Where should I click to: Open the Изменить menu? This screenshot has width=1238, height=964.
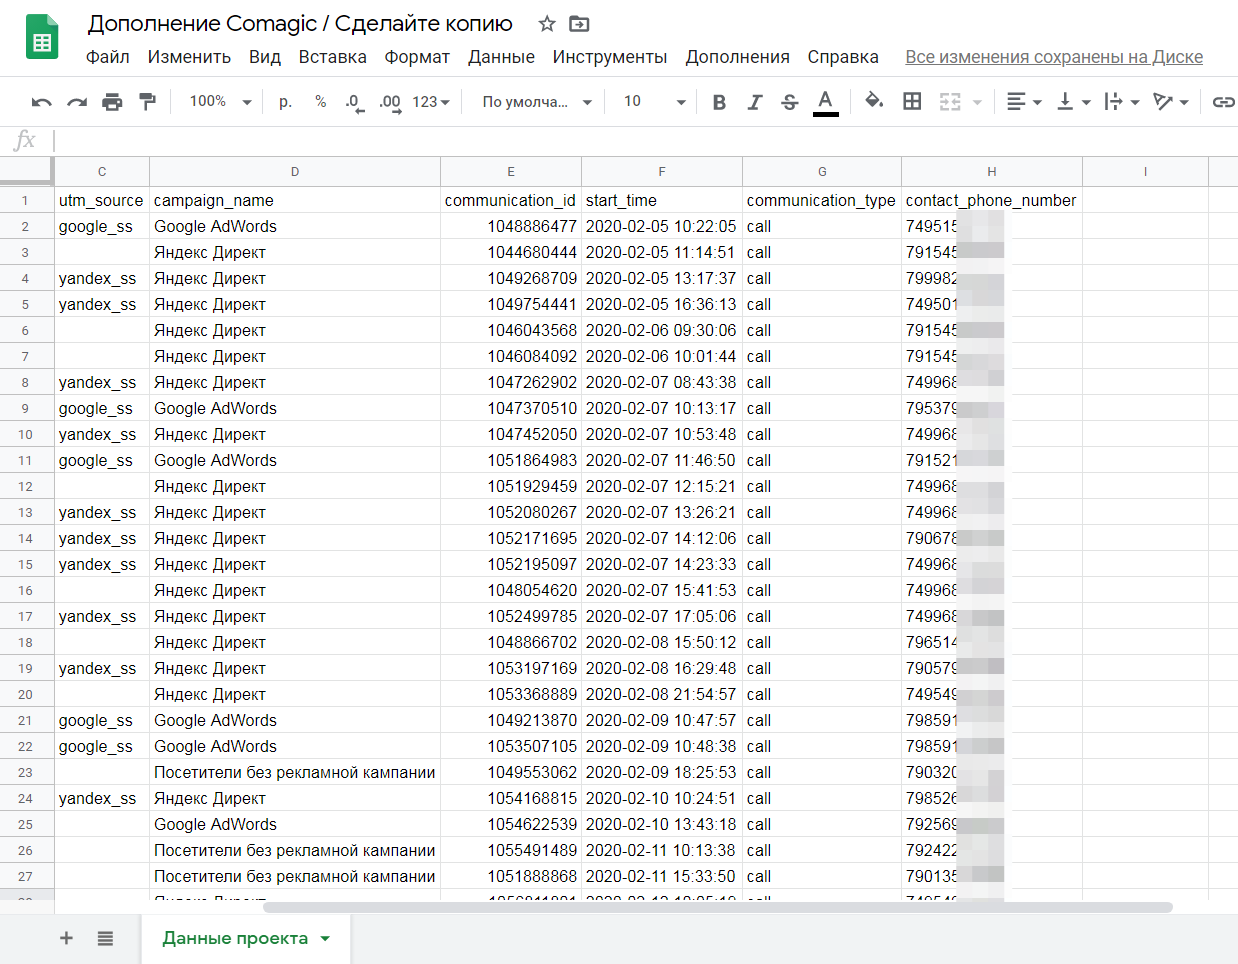[189, 57]
